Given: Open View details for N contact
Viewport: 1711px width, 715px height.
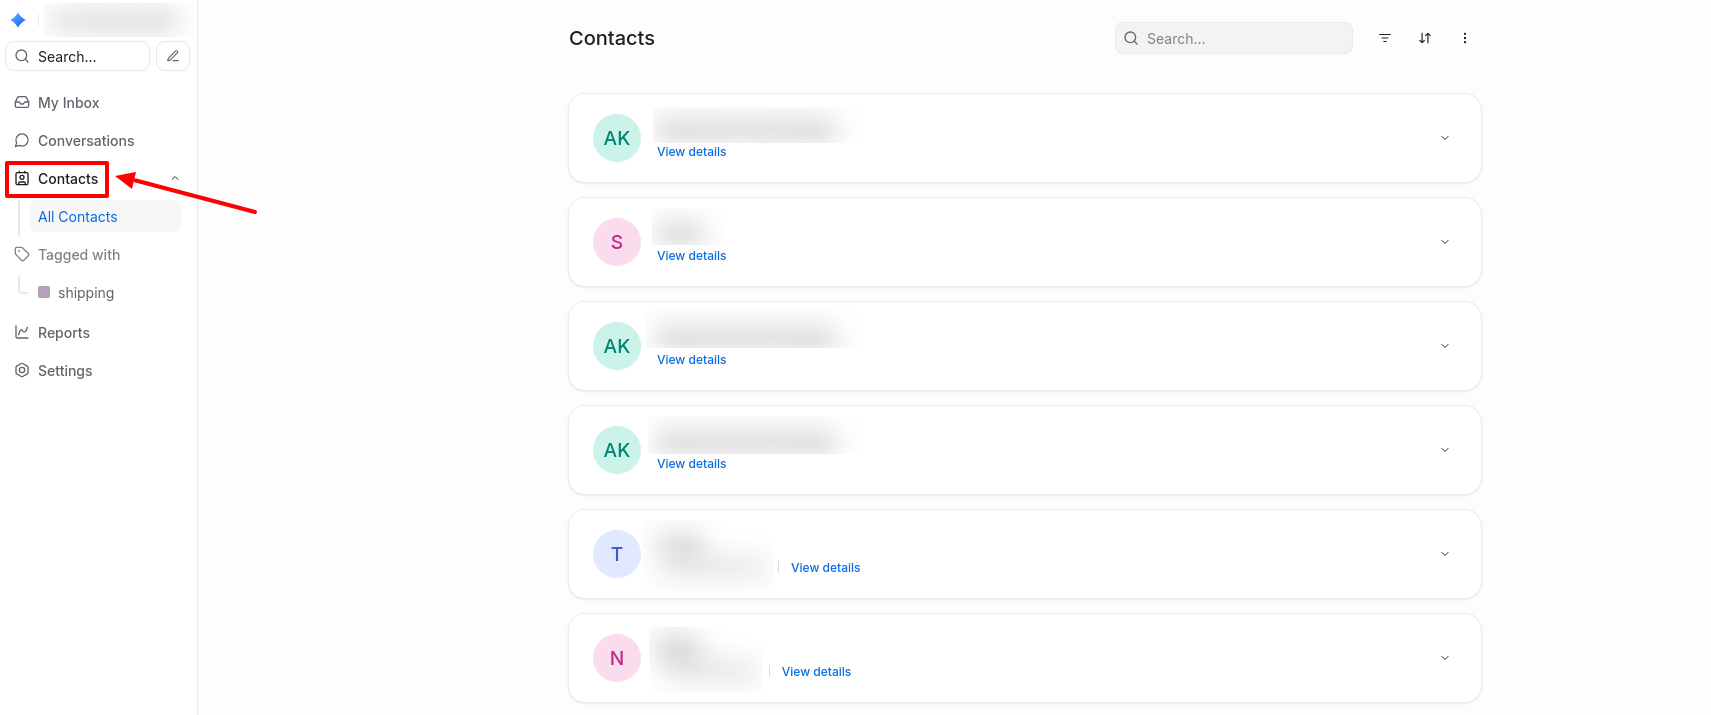Looking at the screenshot, I should [816, 672].
